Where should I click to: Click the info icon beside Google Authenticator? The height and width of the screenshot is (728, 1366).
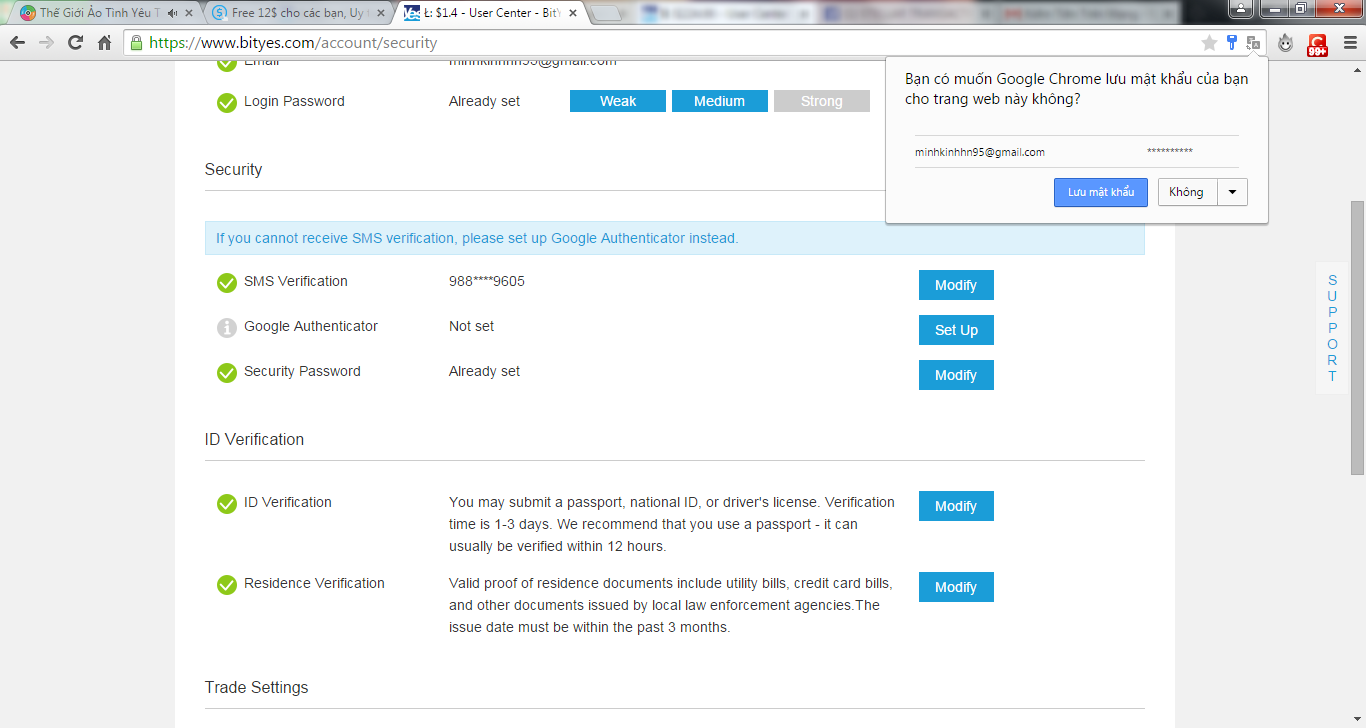(x=227, y=327)
